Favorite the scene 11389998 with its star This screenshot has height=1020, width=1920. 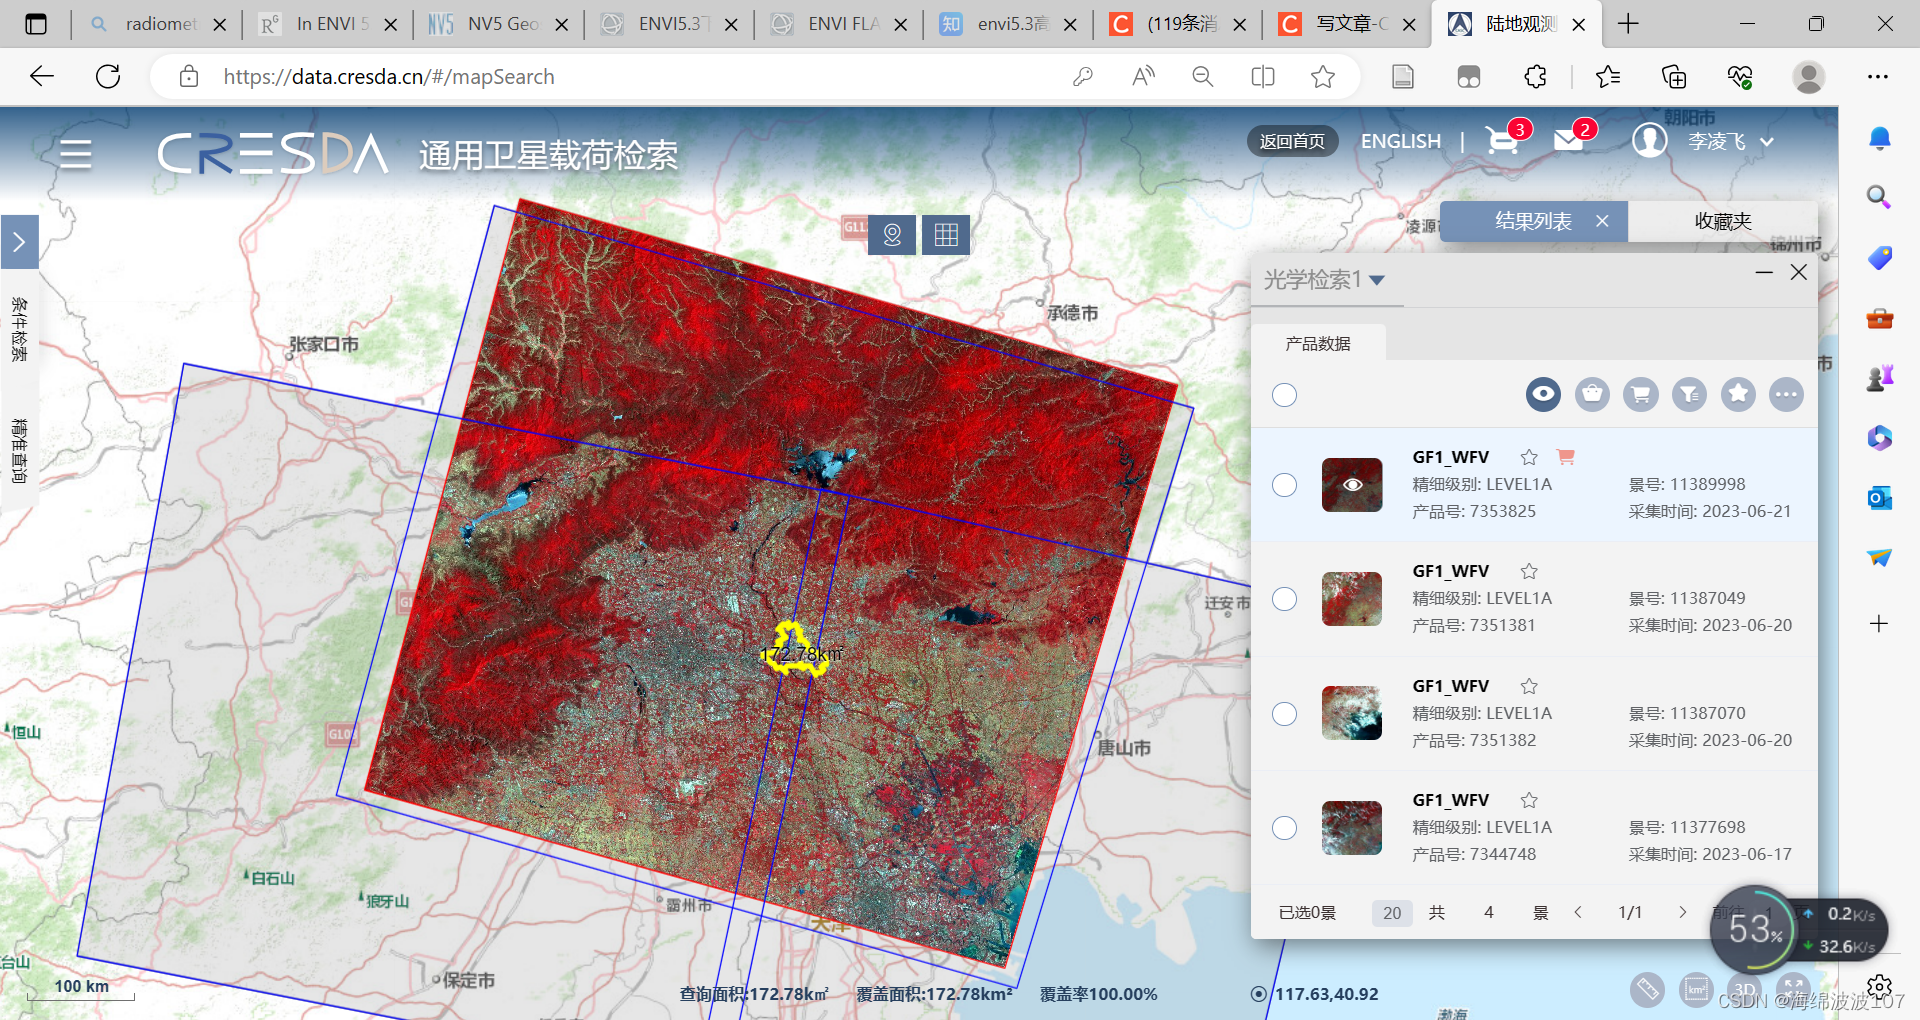1529,457
